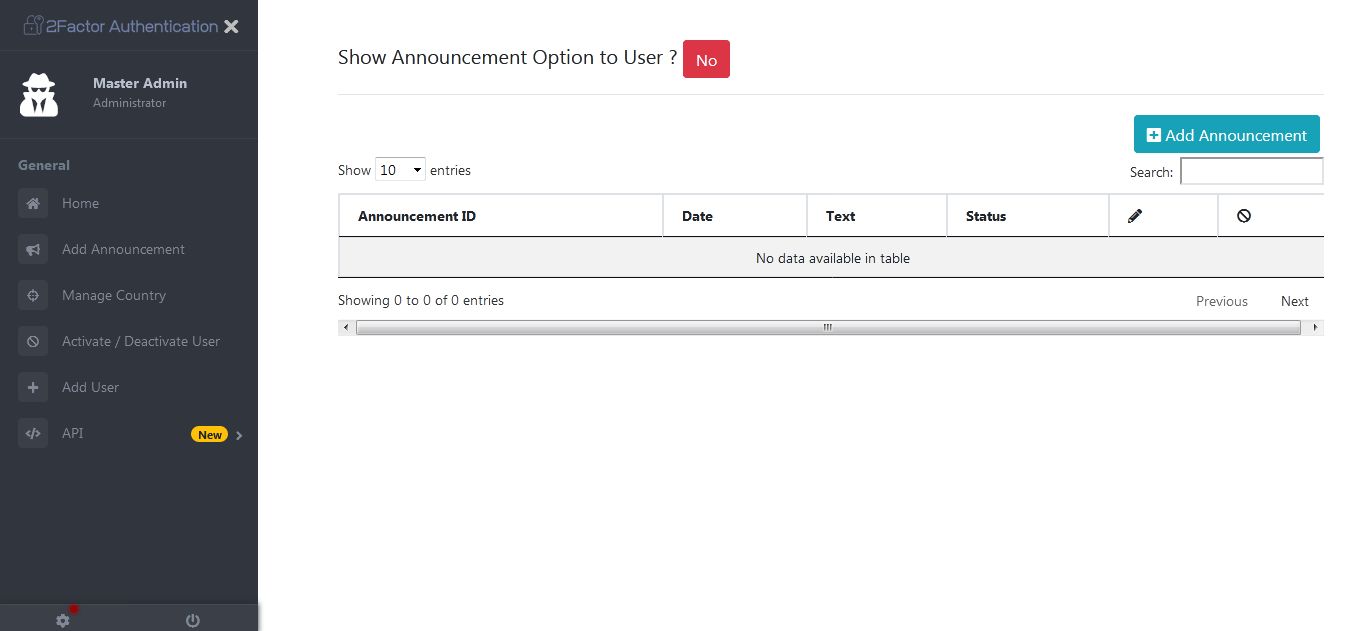This screenshot has height=631, width=1353.
Task: Focus the Search input field
Action: click(x=1251, y=172)
